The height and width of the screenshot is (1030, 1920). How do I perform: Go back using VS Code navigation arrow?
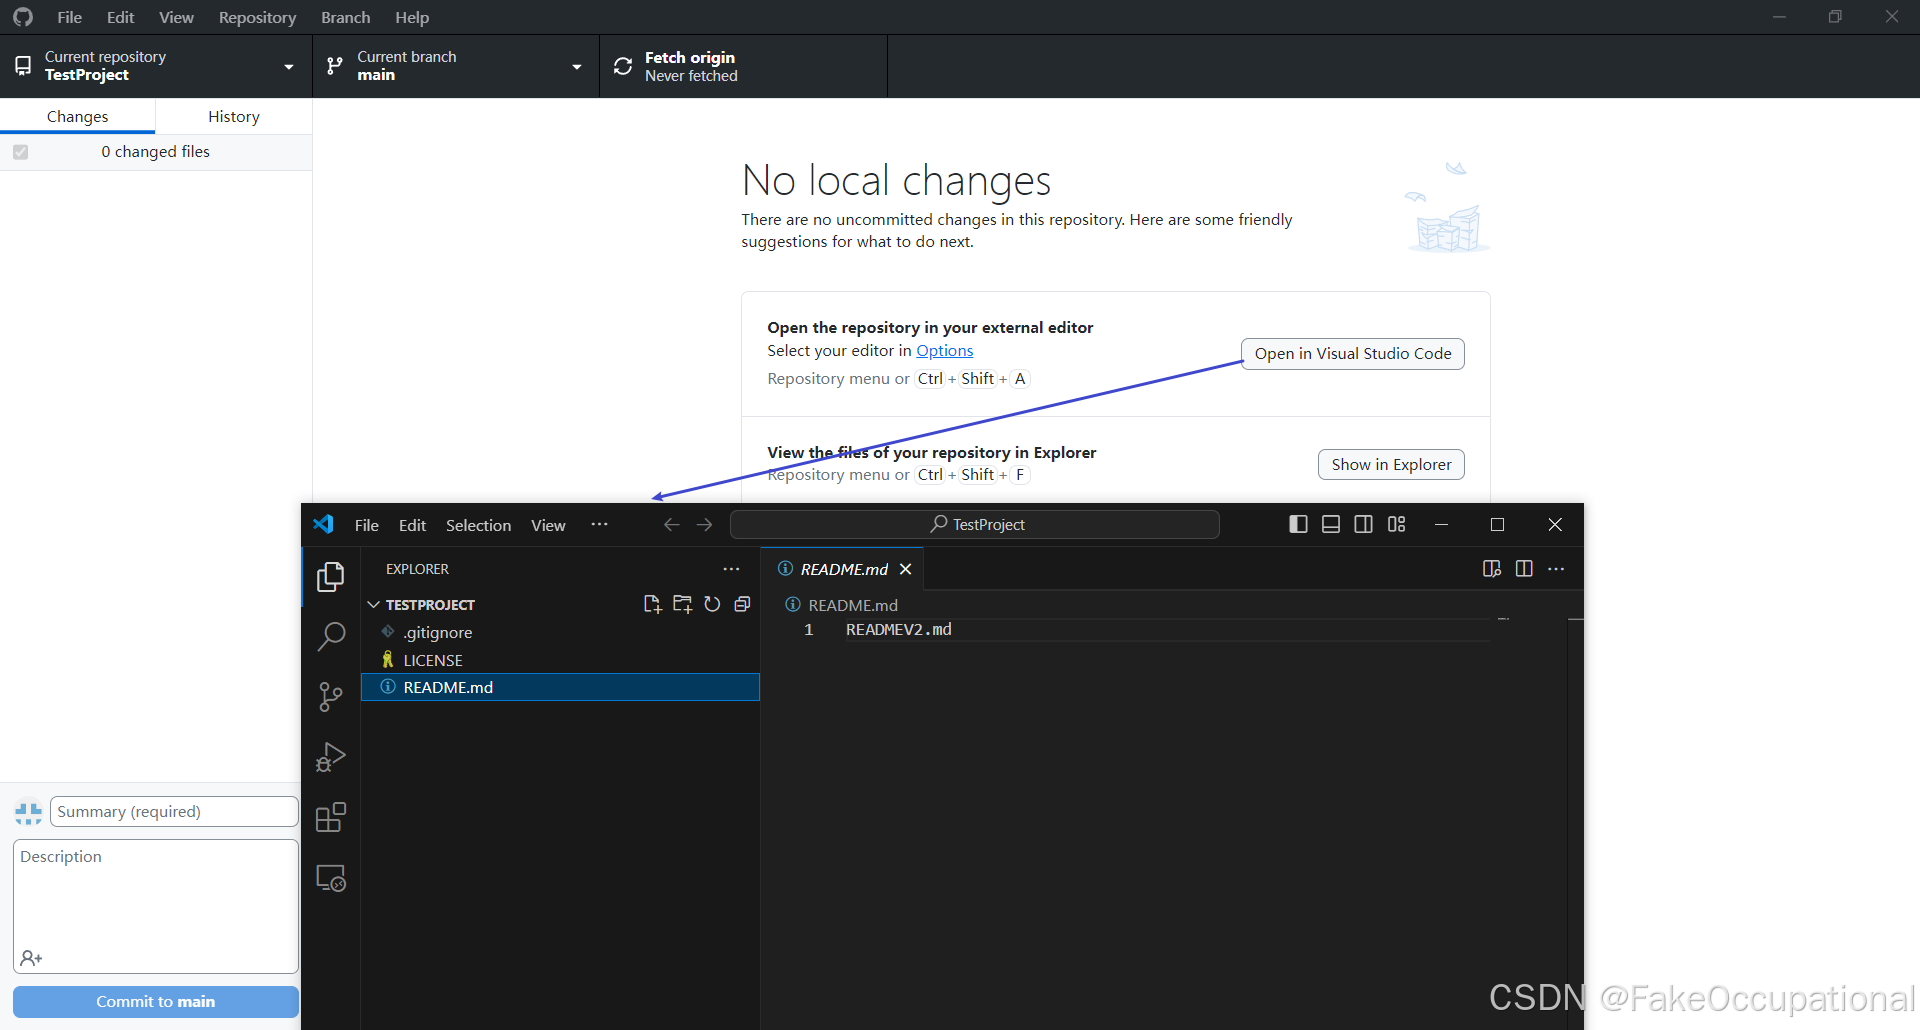tap(671, 524)
